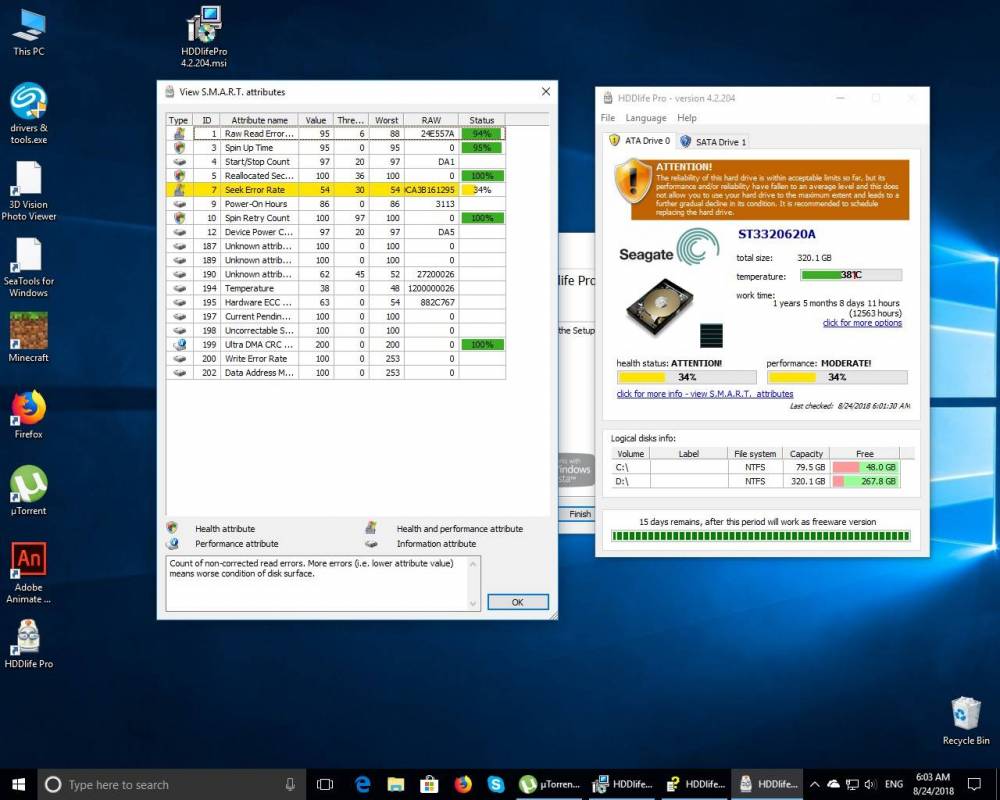Sort by Attribute name column header
Image resolution: width=1000 pixels, height=800 pixels.
(x=259, y=120)
